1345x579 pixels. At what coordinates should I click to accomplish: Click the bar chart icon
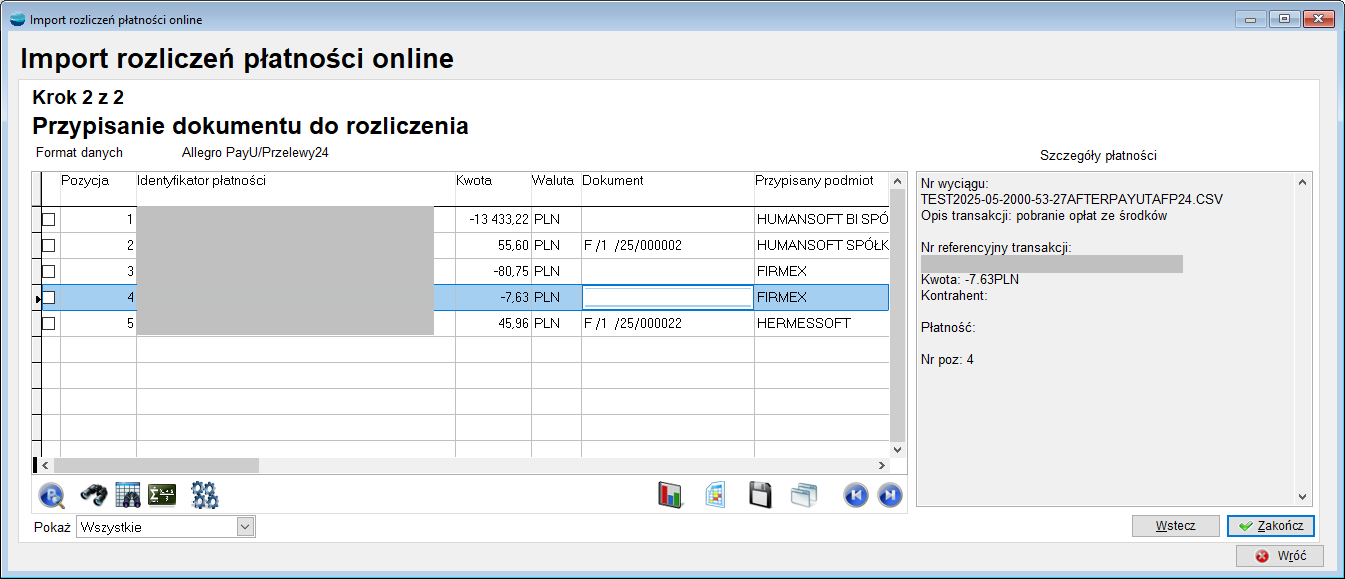point(669,495)
